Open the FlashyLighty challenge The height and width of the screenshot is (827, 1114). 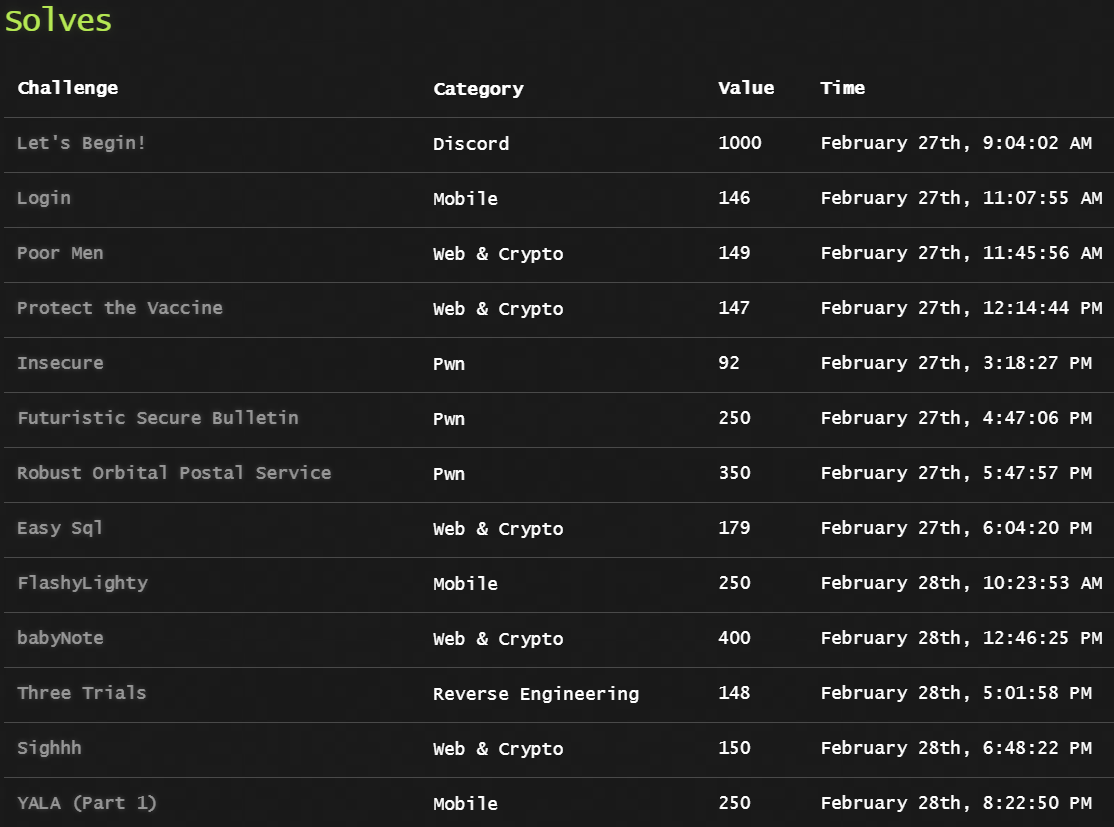[x=82, y=583]
